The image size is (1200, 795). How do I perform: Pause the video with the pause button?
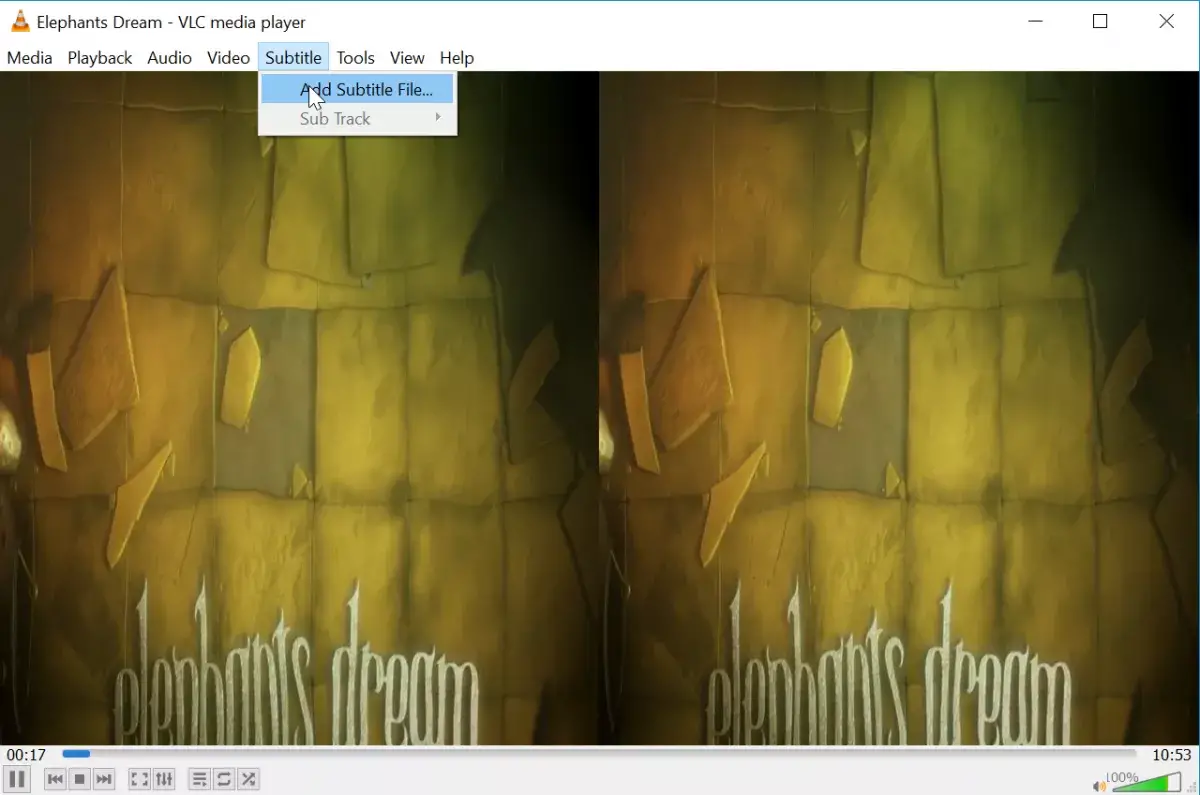[x=17, y=779]
